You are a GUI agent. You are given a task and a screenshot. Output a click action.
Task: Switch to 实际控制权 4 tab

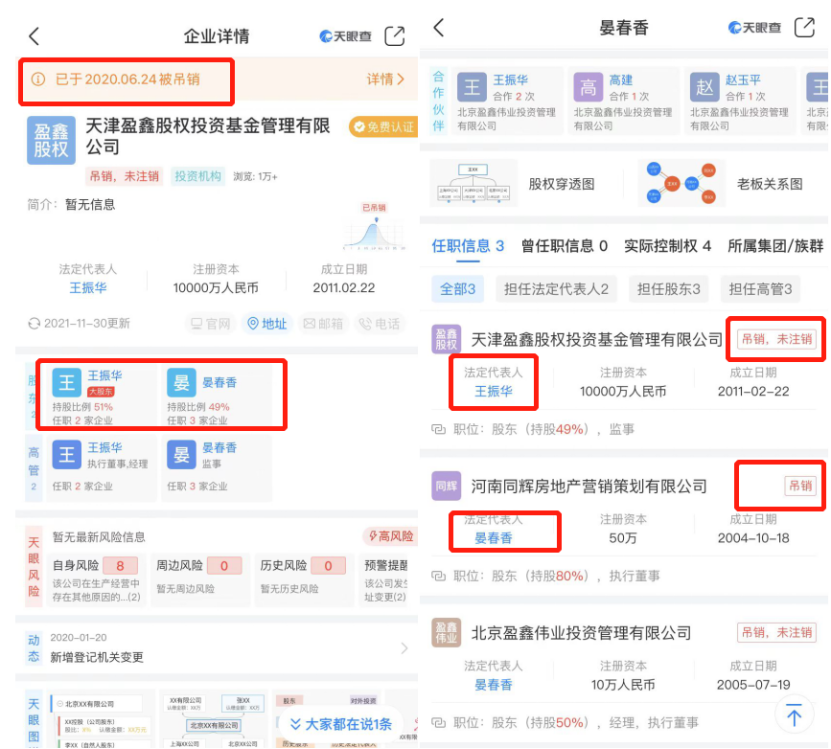click(667, 246)
